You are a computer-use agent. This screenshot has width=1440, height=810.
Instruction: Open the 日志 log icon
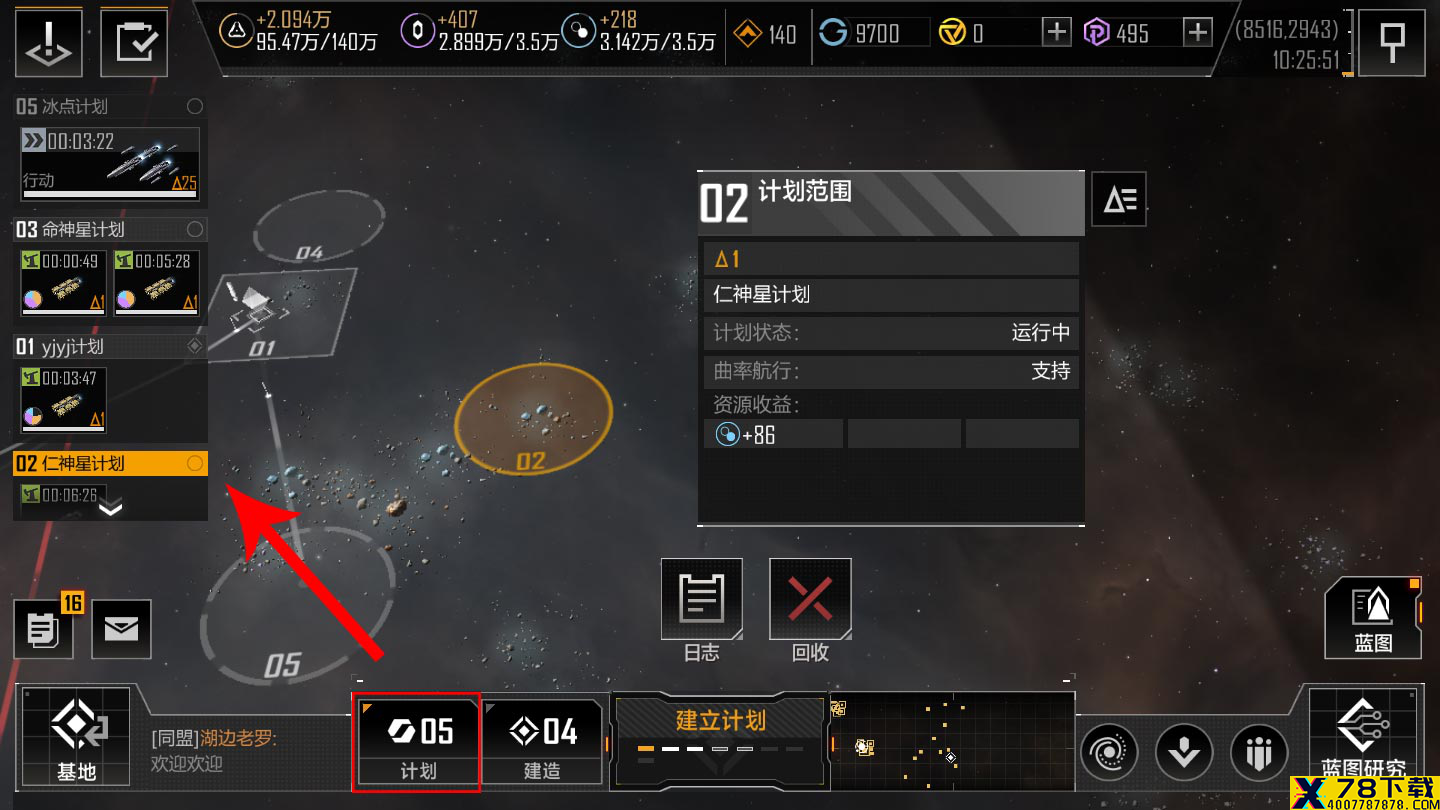coord(701,599)
